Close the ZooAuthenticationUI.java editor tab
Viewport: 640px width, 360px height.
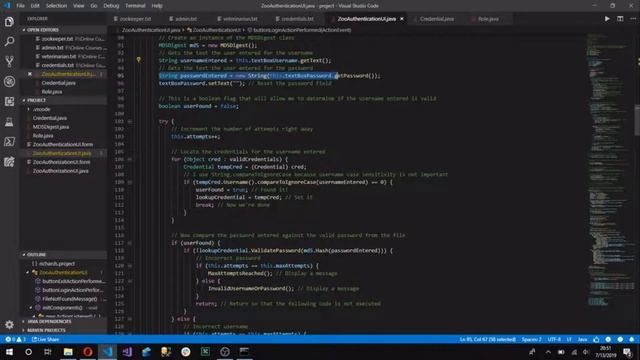click(402, 19)
